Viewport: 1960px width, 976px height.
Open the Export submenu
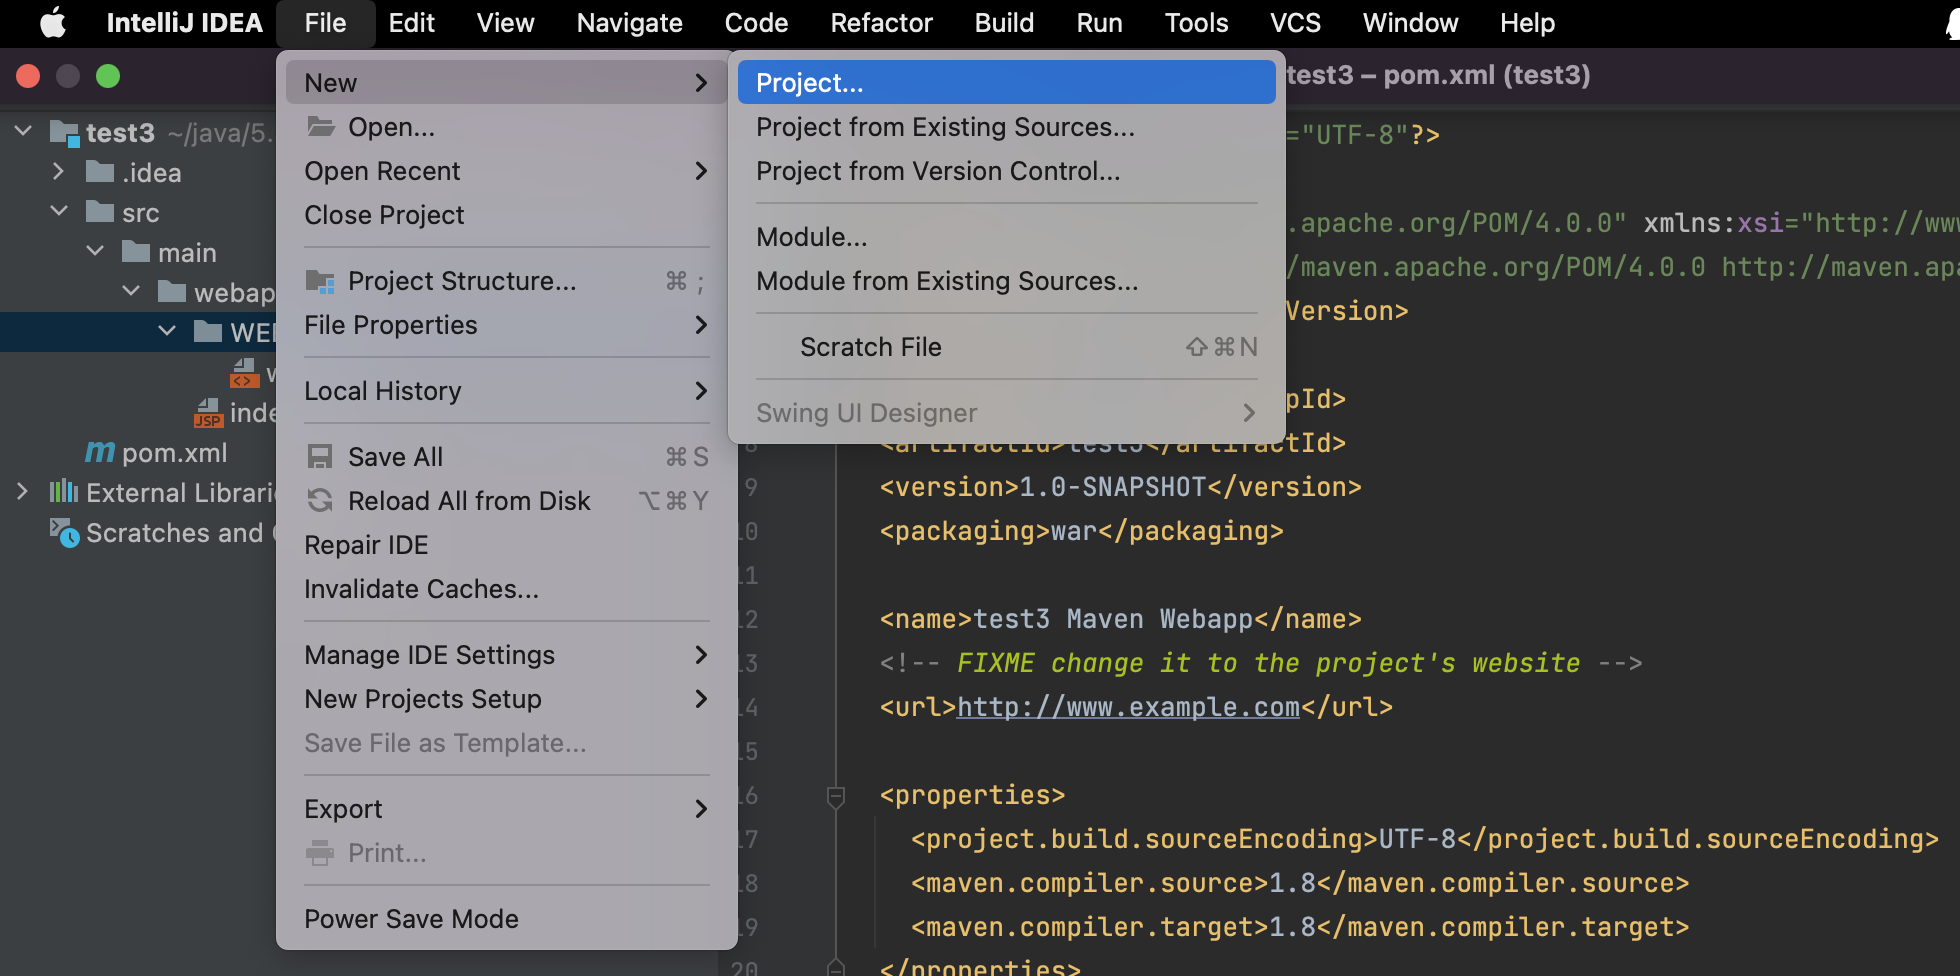(506, 809)
